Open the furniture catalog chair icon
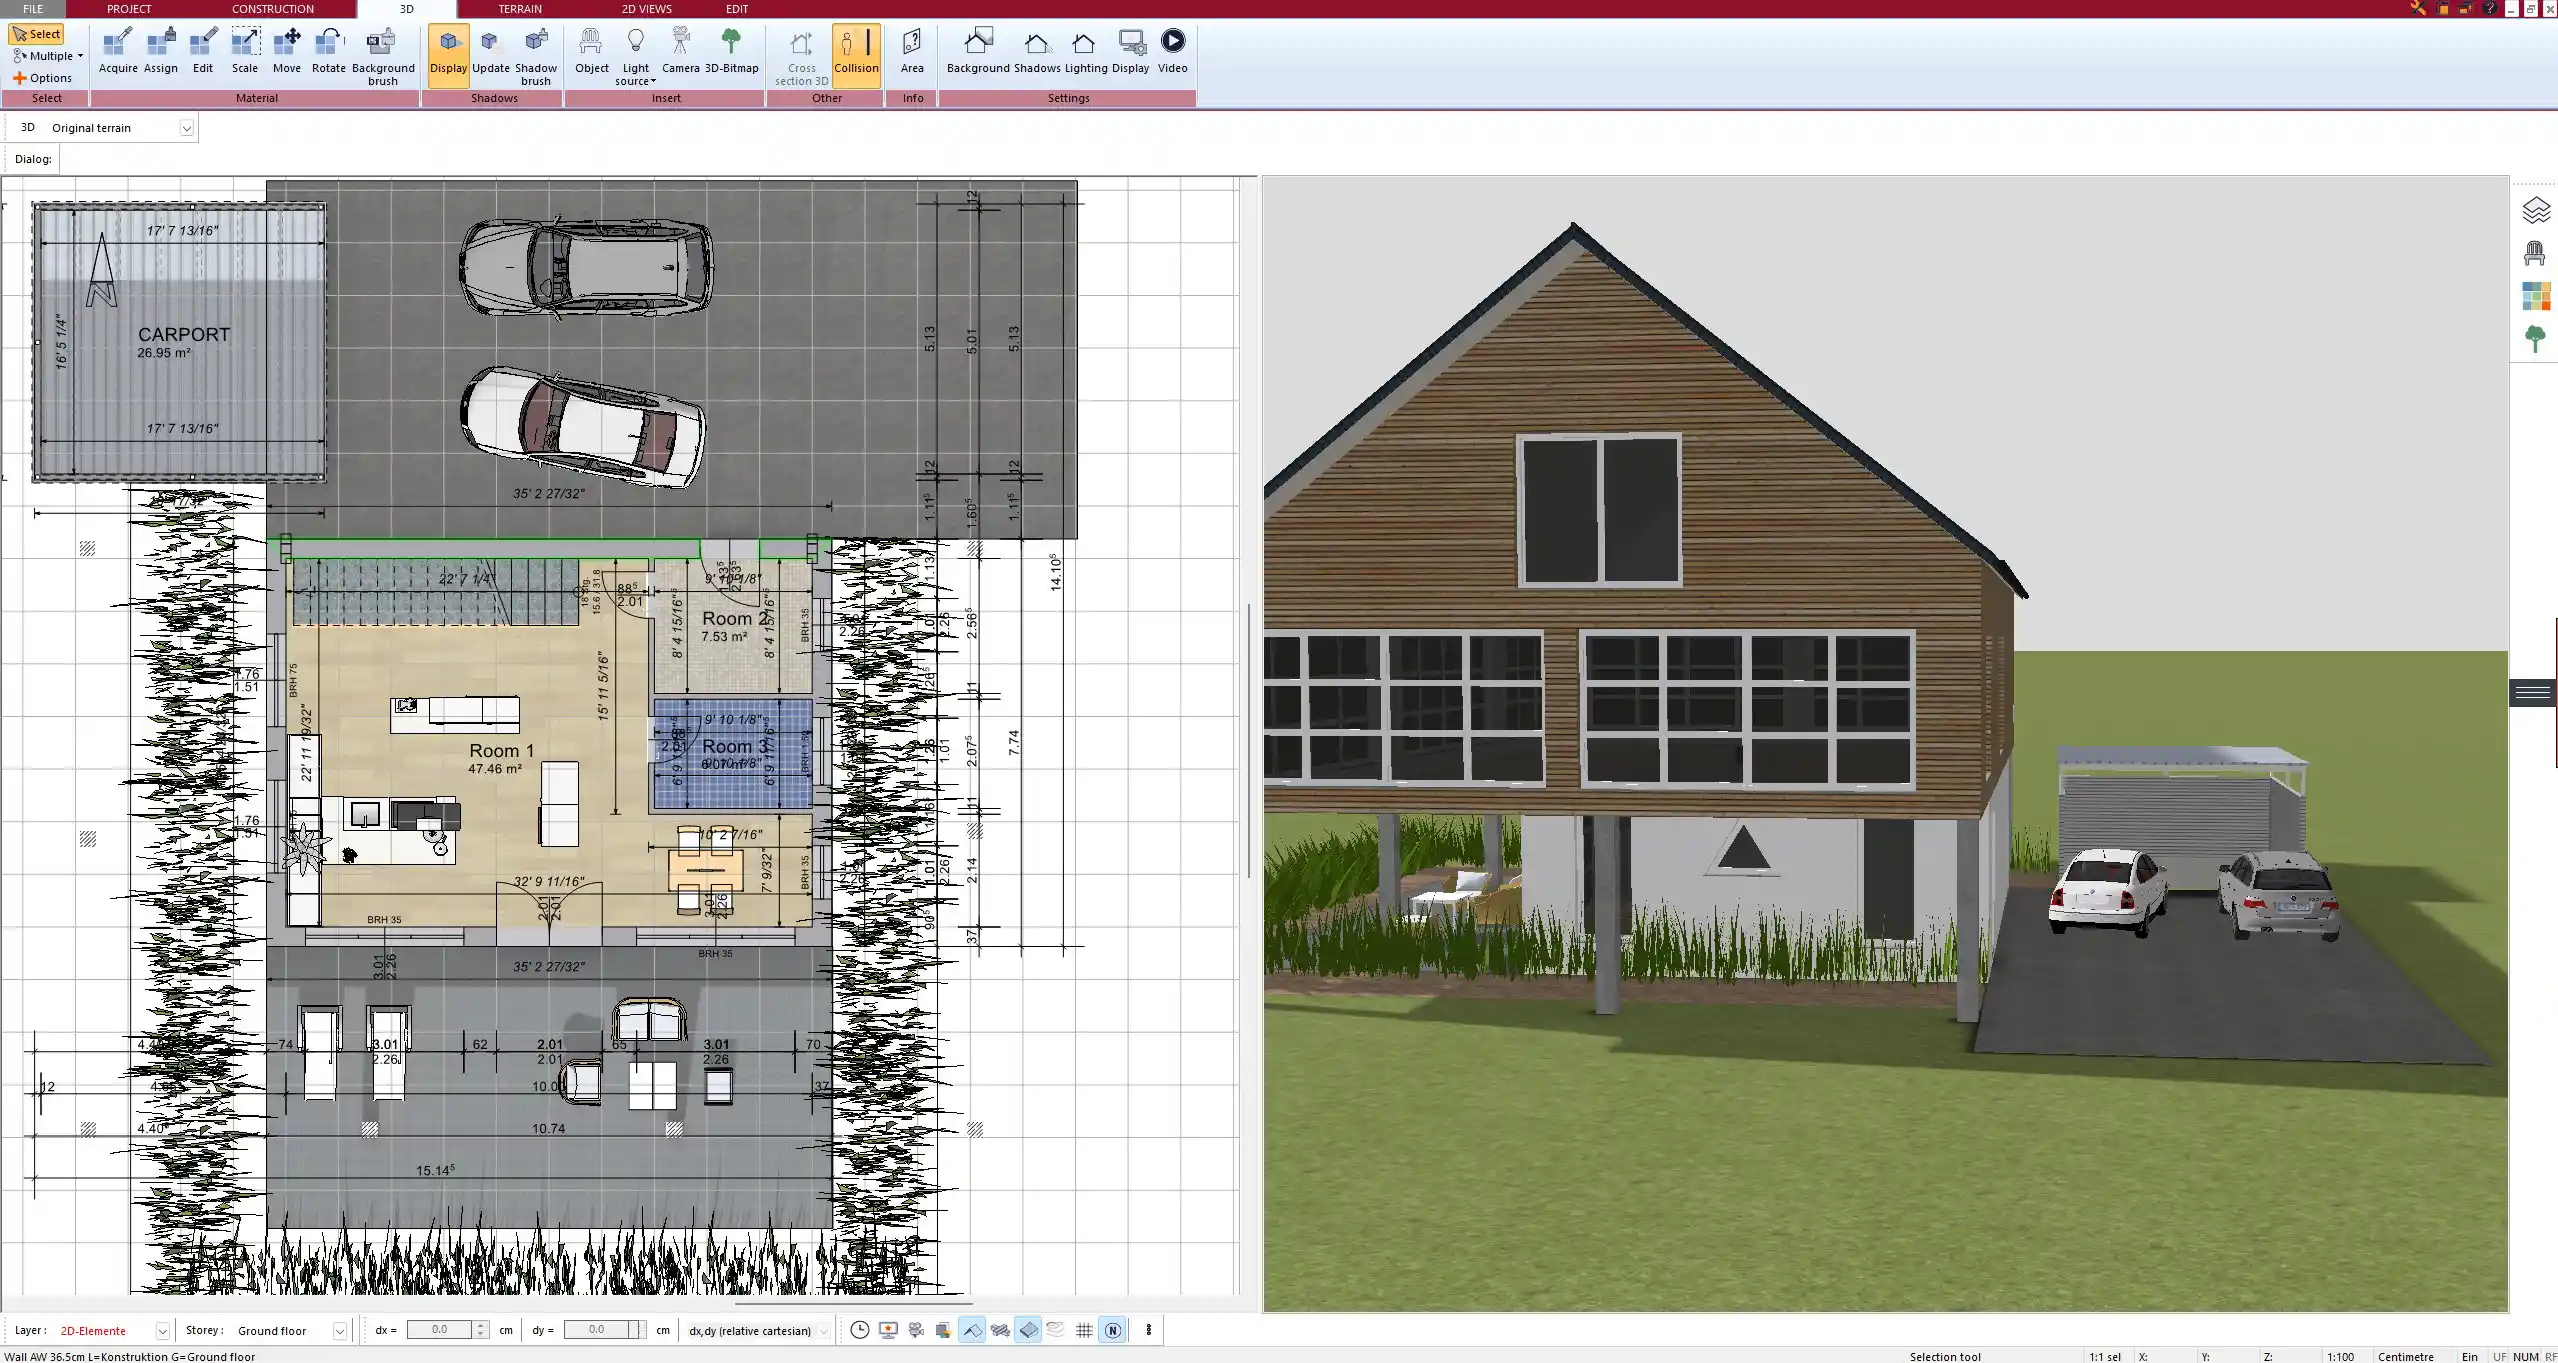 [2535, 254]
